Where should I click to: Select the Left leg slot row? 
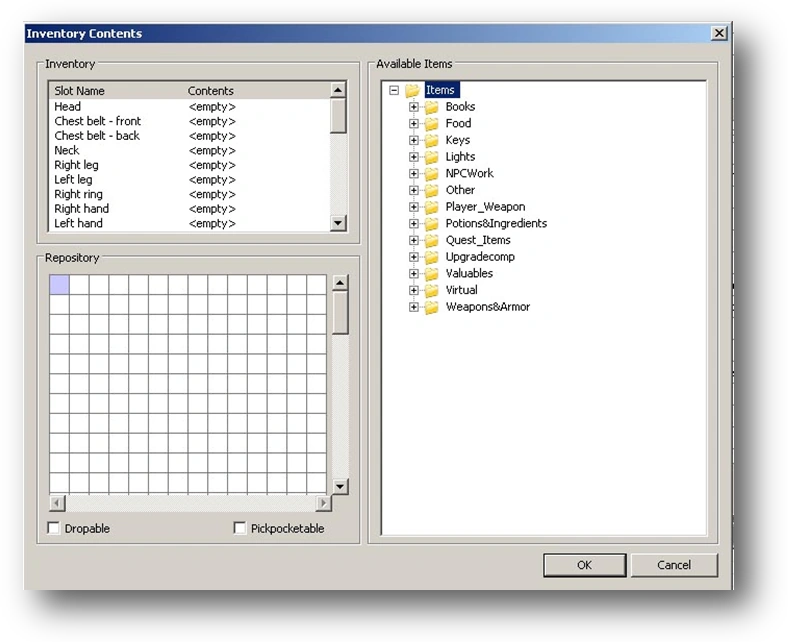[x=190, y=179]
